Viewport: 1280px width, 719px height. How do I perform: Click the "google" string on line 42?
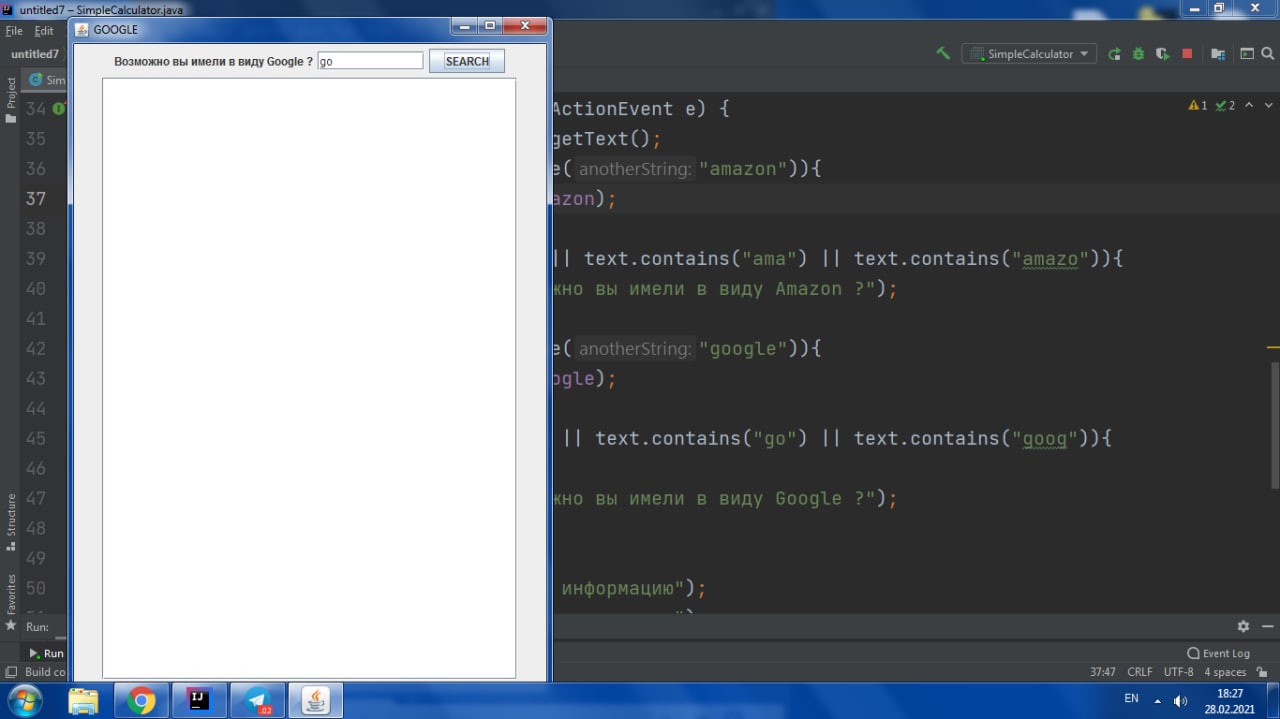point(743,348)
